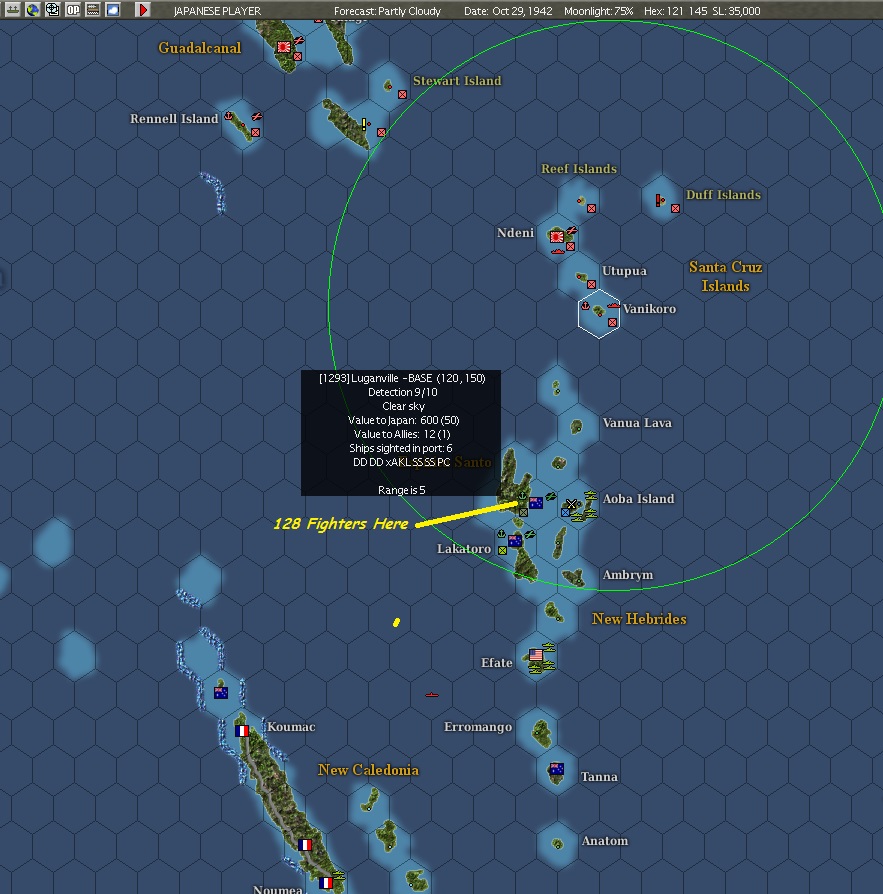Click the JAPANESE PLAYER header label
This screenshot has width=883, height=894.
[x=217, y=11]
